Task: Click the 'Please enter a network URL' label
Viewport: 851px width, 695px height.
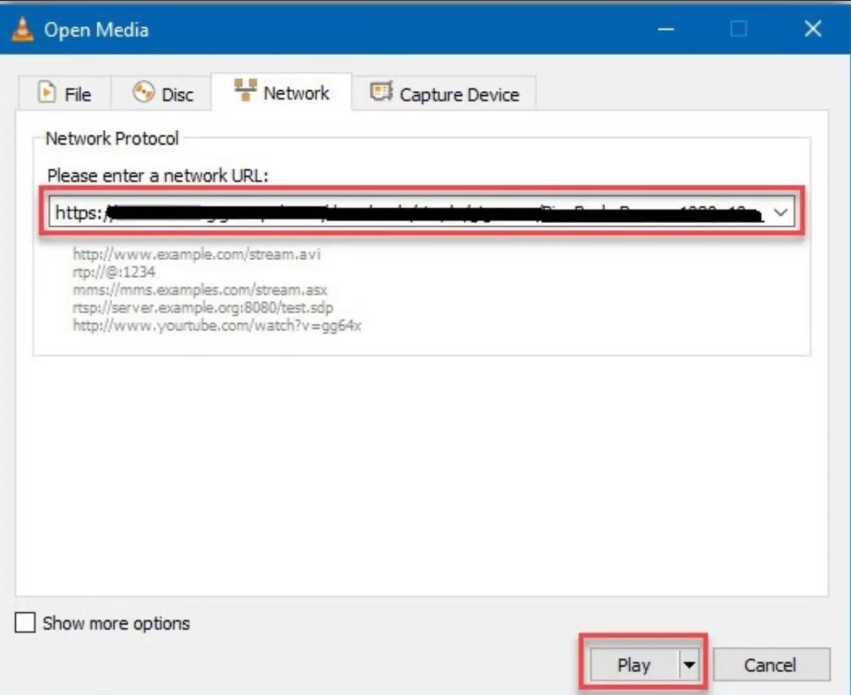Action: point(158,175)
